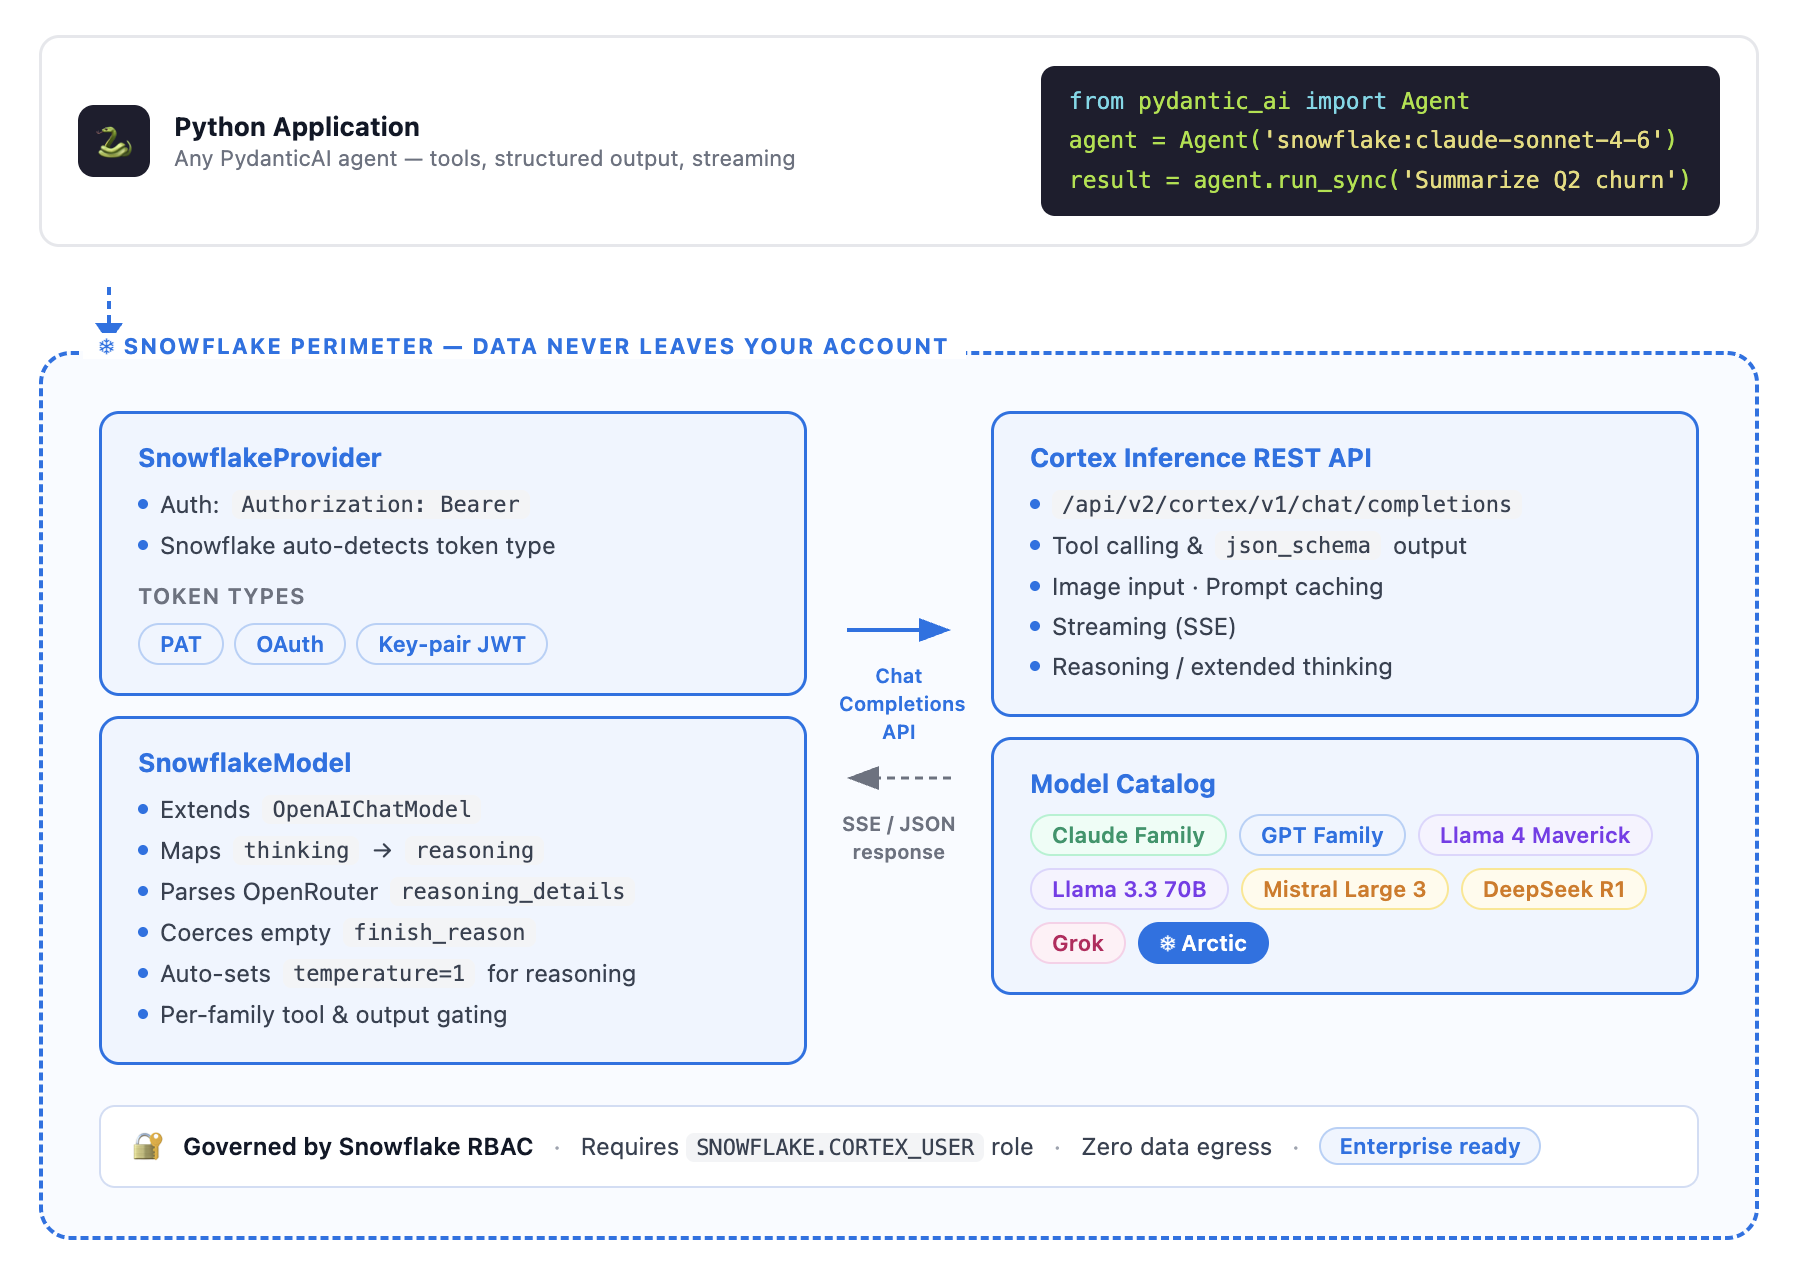
Task: Click the 'OpenAIChatModel' code text
Action: click(371, 810)
